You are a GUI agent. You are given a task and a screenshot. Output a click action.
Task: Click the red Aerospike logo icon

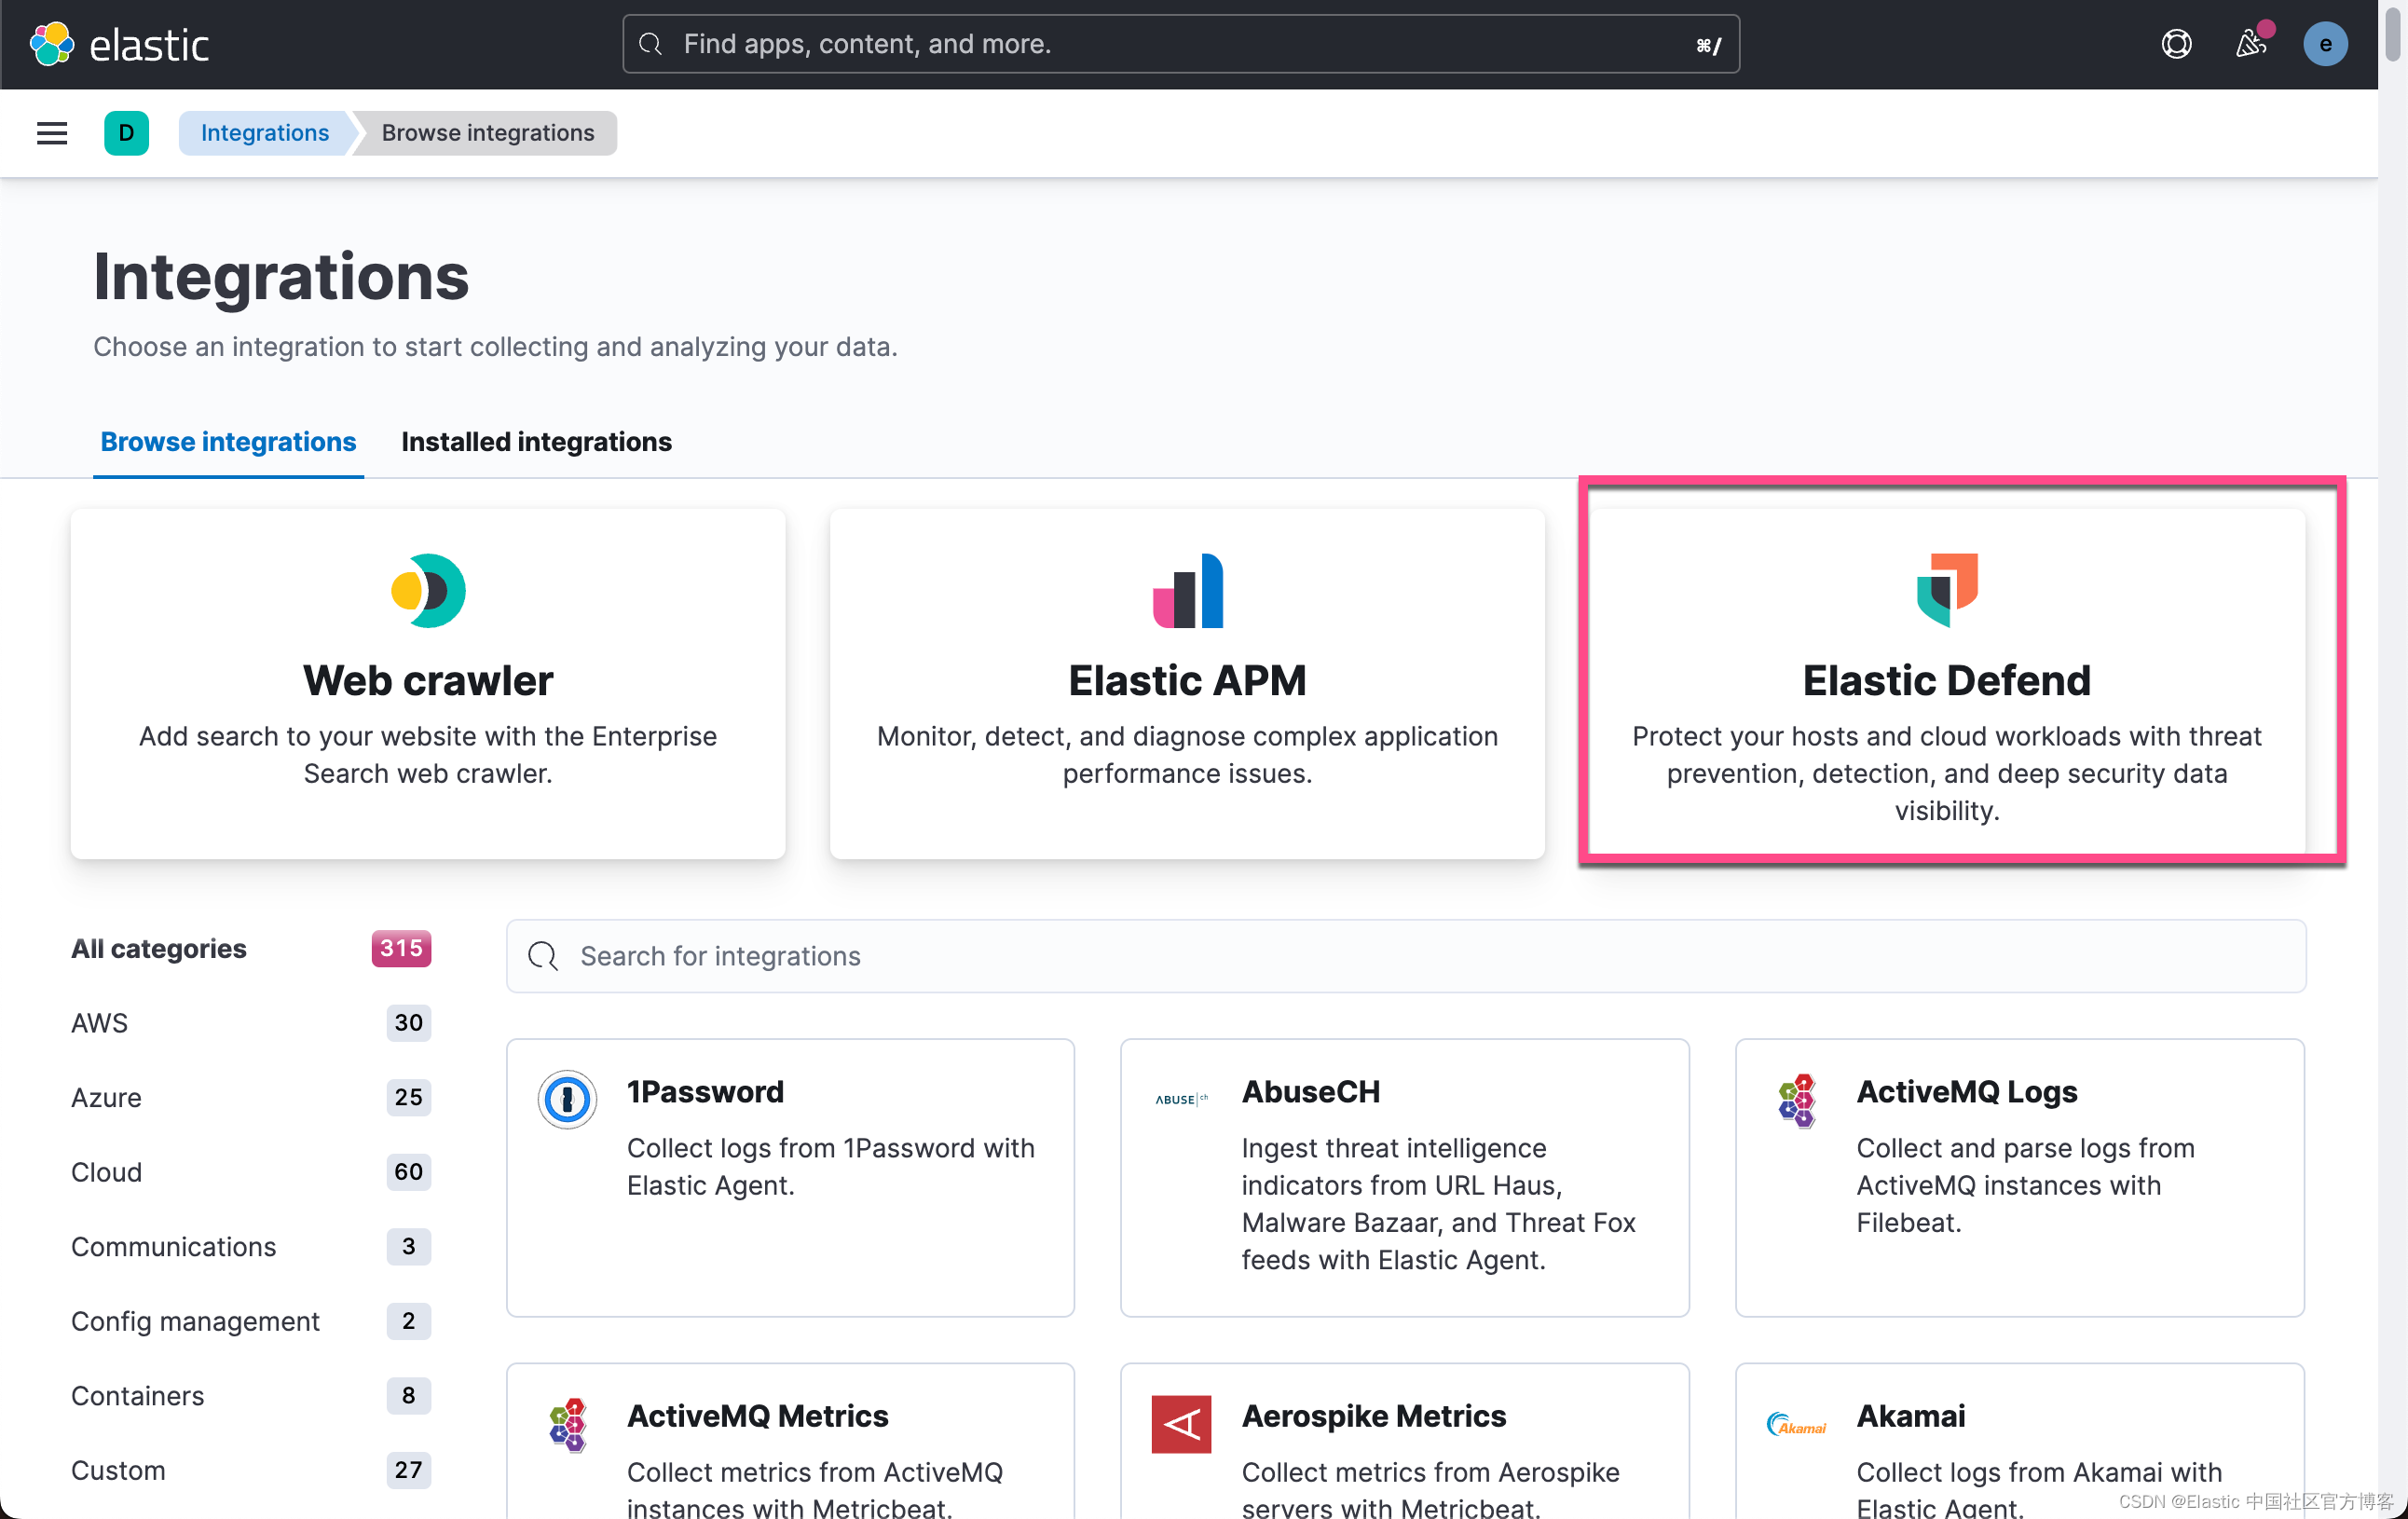click(x=1181, y=1424)
